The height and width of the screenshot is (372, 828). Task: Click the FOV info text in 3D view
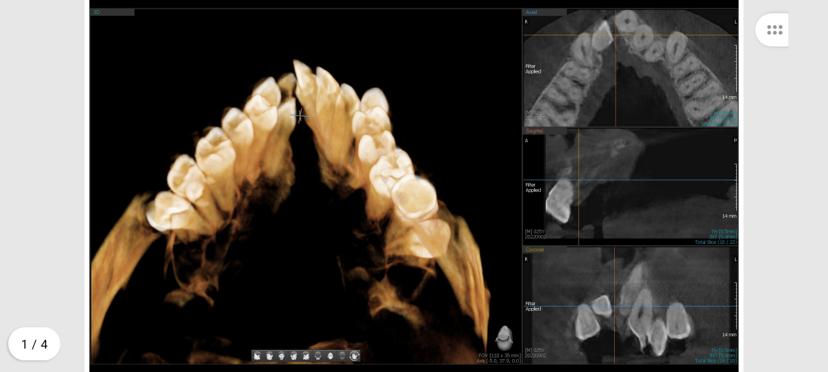500,355
